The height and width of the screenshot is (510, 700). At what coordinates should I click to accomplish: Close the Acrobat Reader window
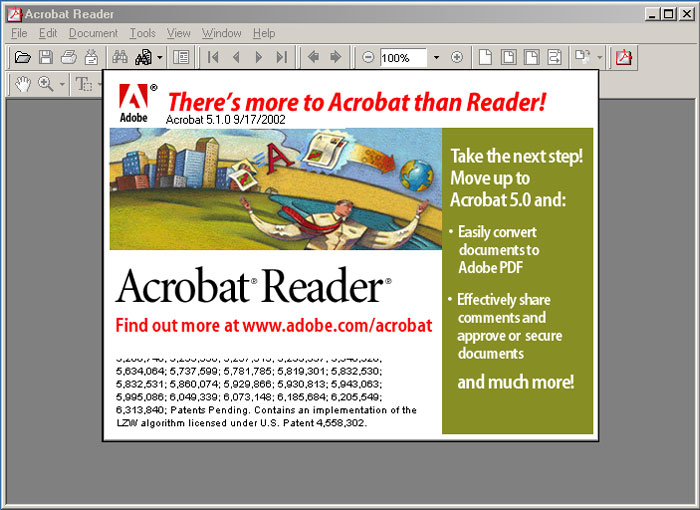[x=687, y=14]
